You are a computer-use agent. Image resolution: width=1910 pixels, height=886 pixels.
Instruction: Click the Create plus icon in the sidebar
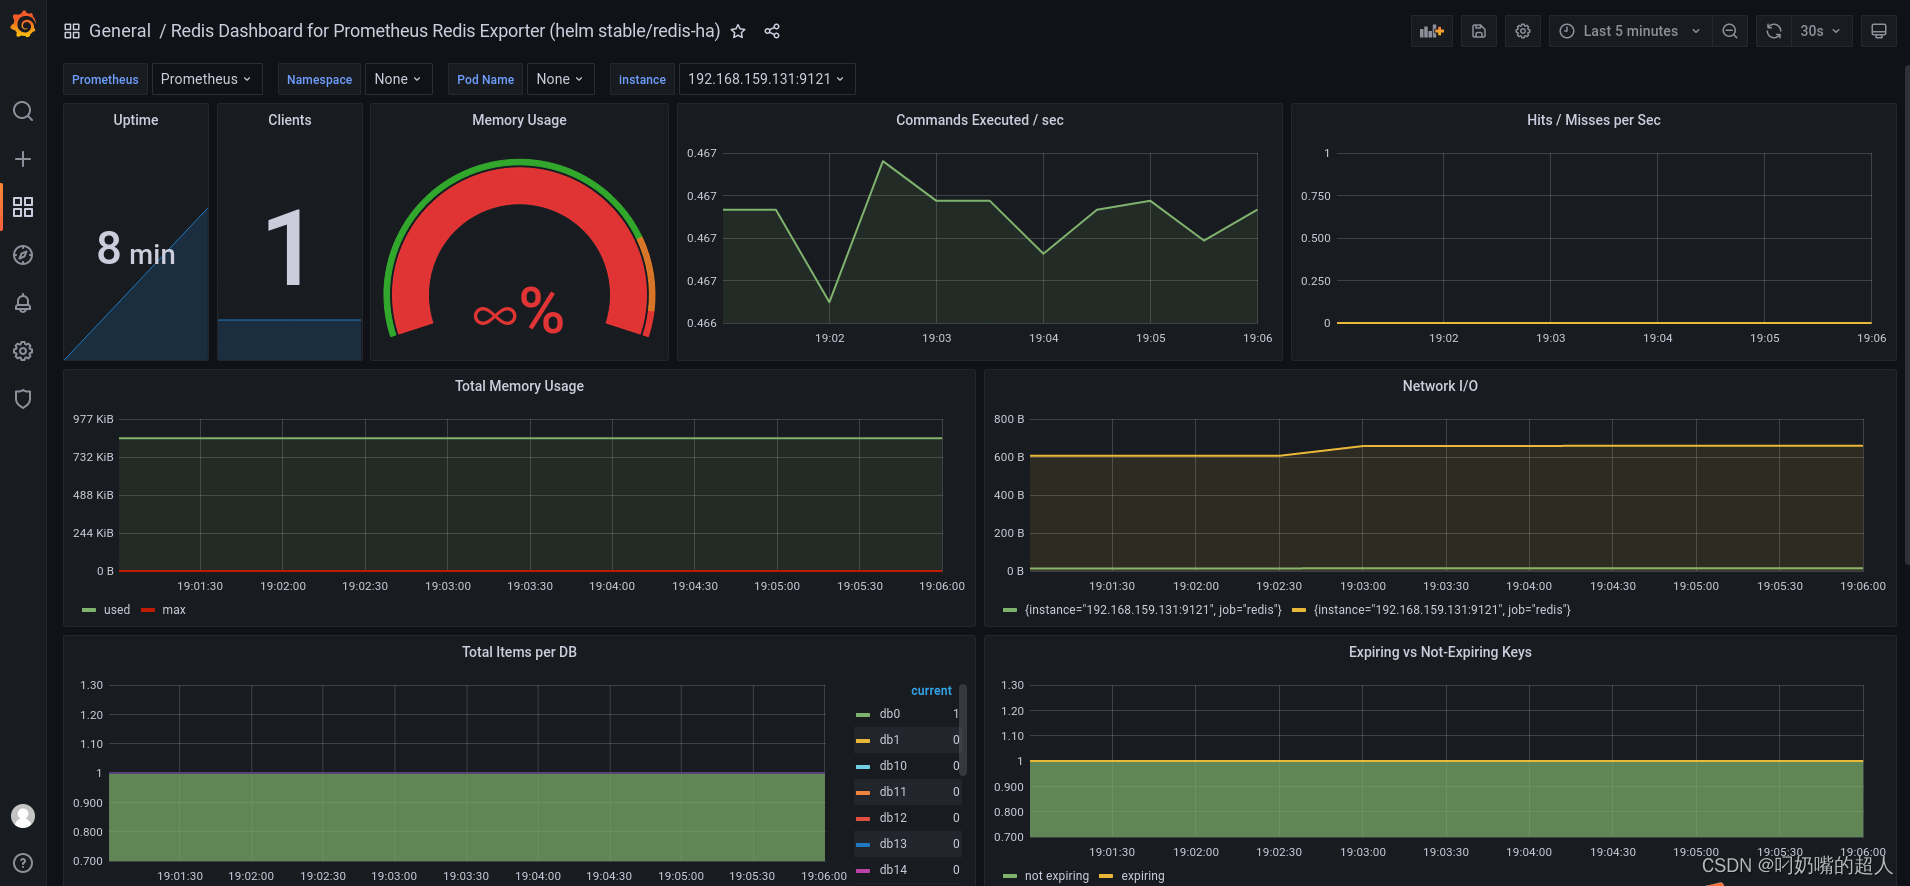click(23, 159)
